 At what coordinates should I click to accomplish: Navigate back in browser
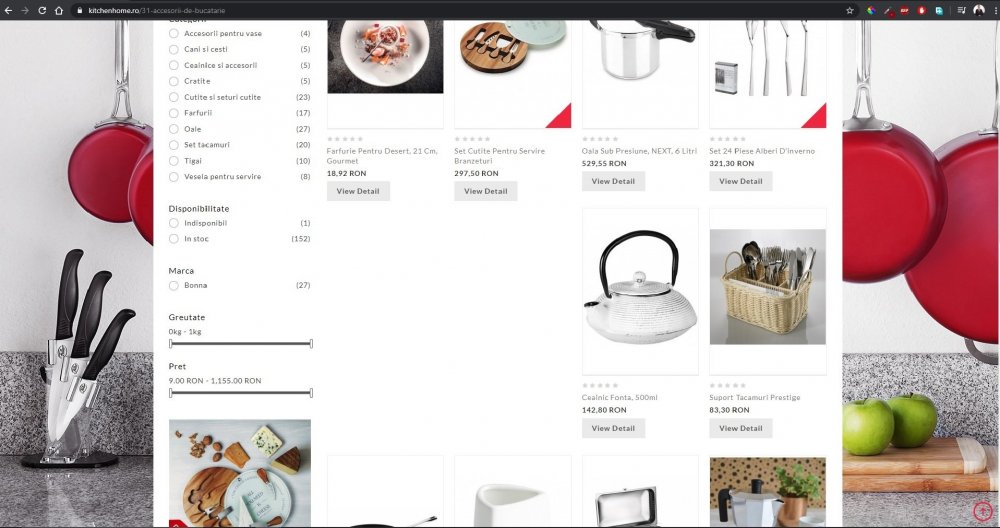[x=8, y=10]
